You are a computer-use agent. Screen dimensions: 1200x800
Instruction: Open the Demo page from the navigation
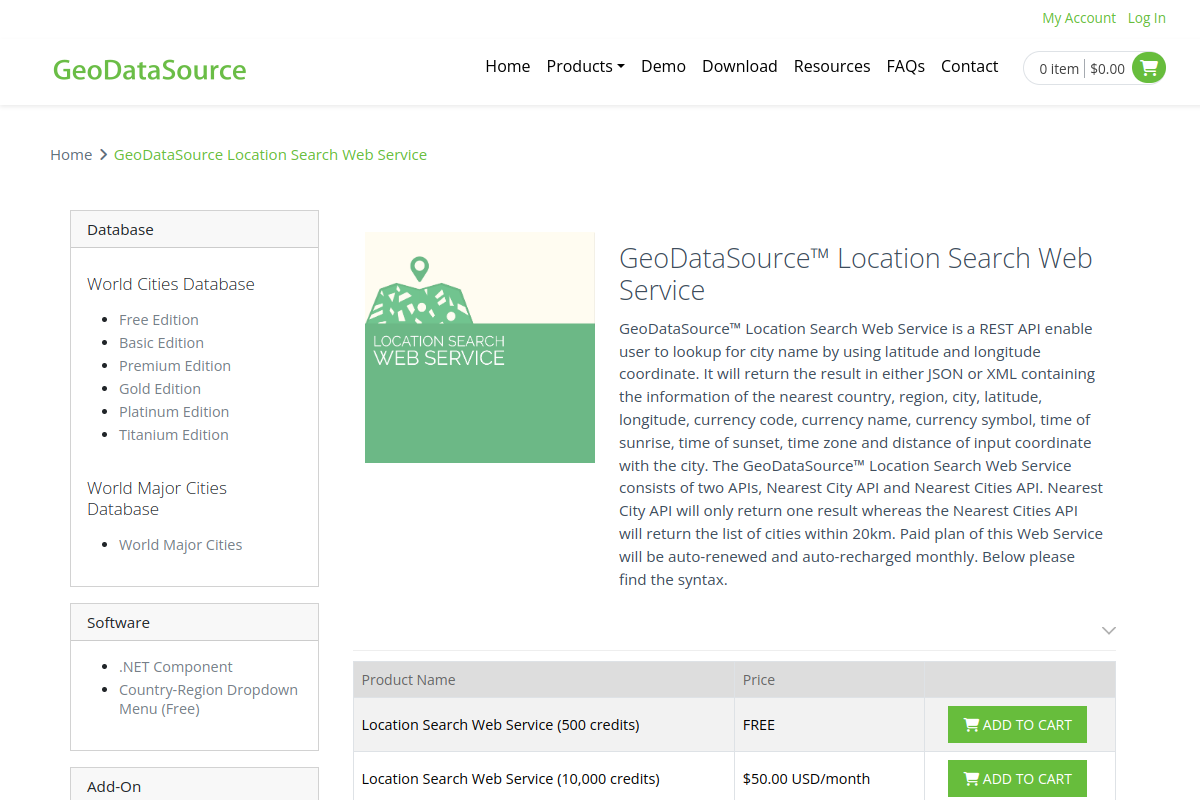pos(663,66)
